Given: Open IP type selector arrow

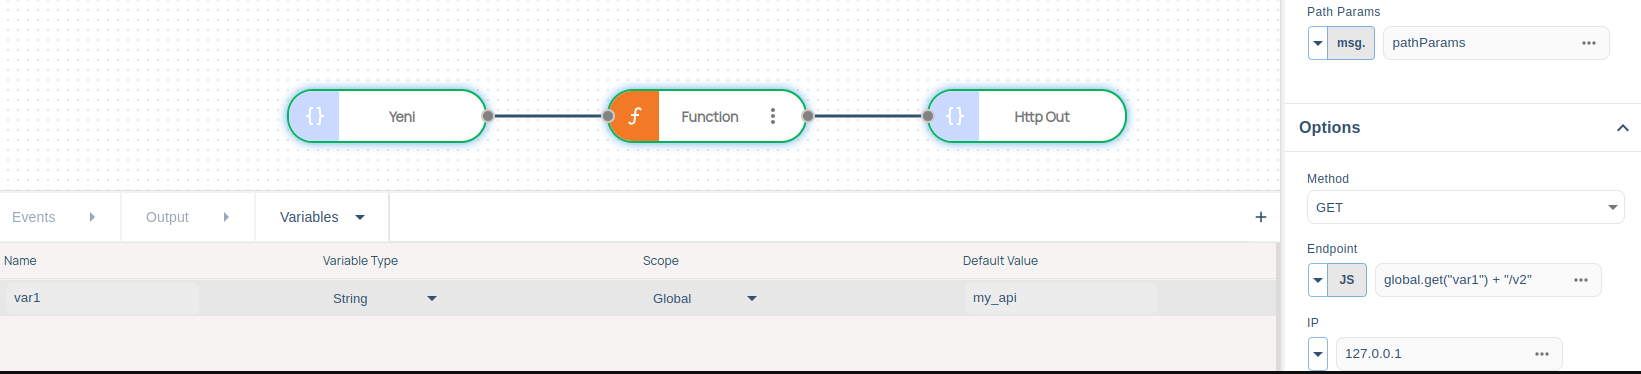Looking at the screenshot, I should coord(1318,354).
